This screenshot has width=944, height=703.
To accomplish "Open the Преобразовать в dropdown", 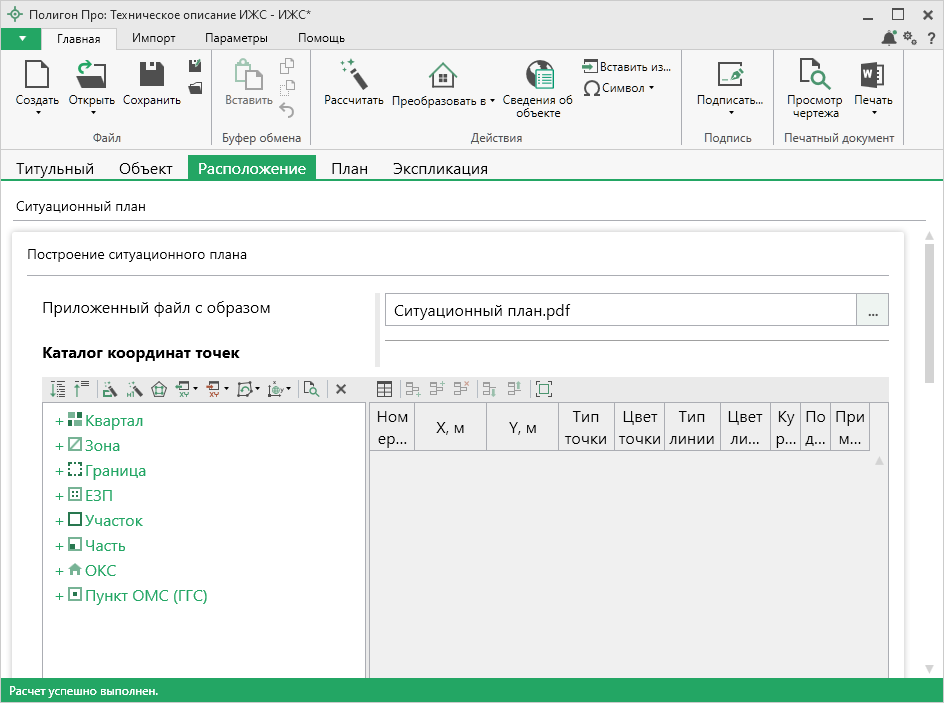I will [443, 101].
